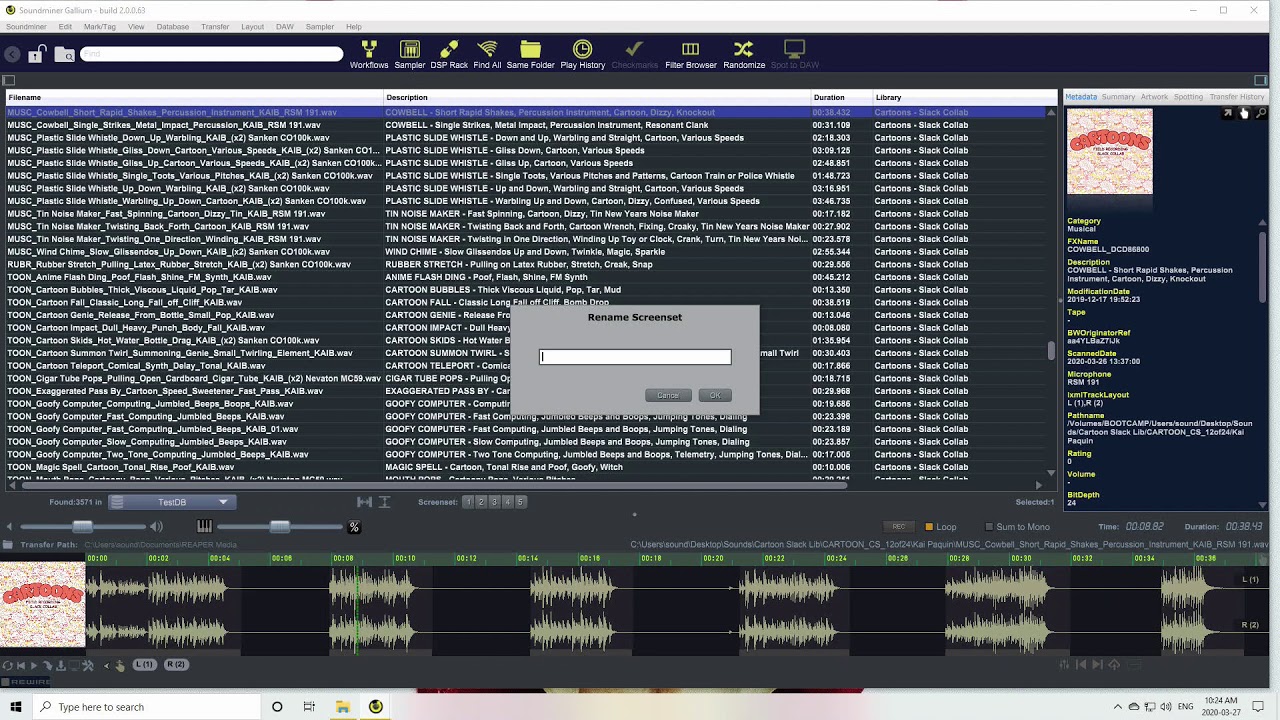Open the Filter Browser
1280x720 pixels.
tap(690, 55)
